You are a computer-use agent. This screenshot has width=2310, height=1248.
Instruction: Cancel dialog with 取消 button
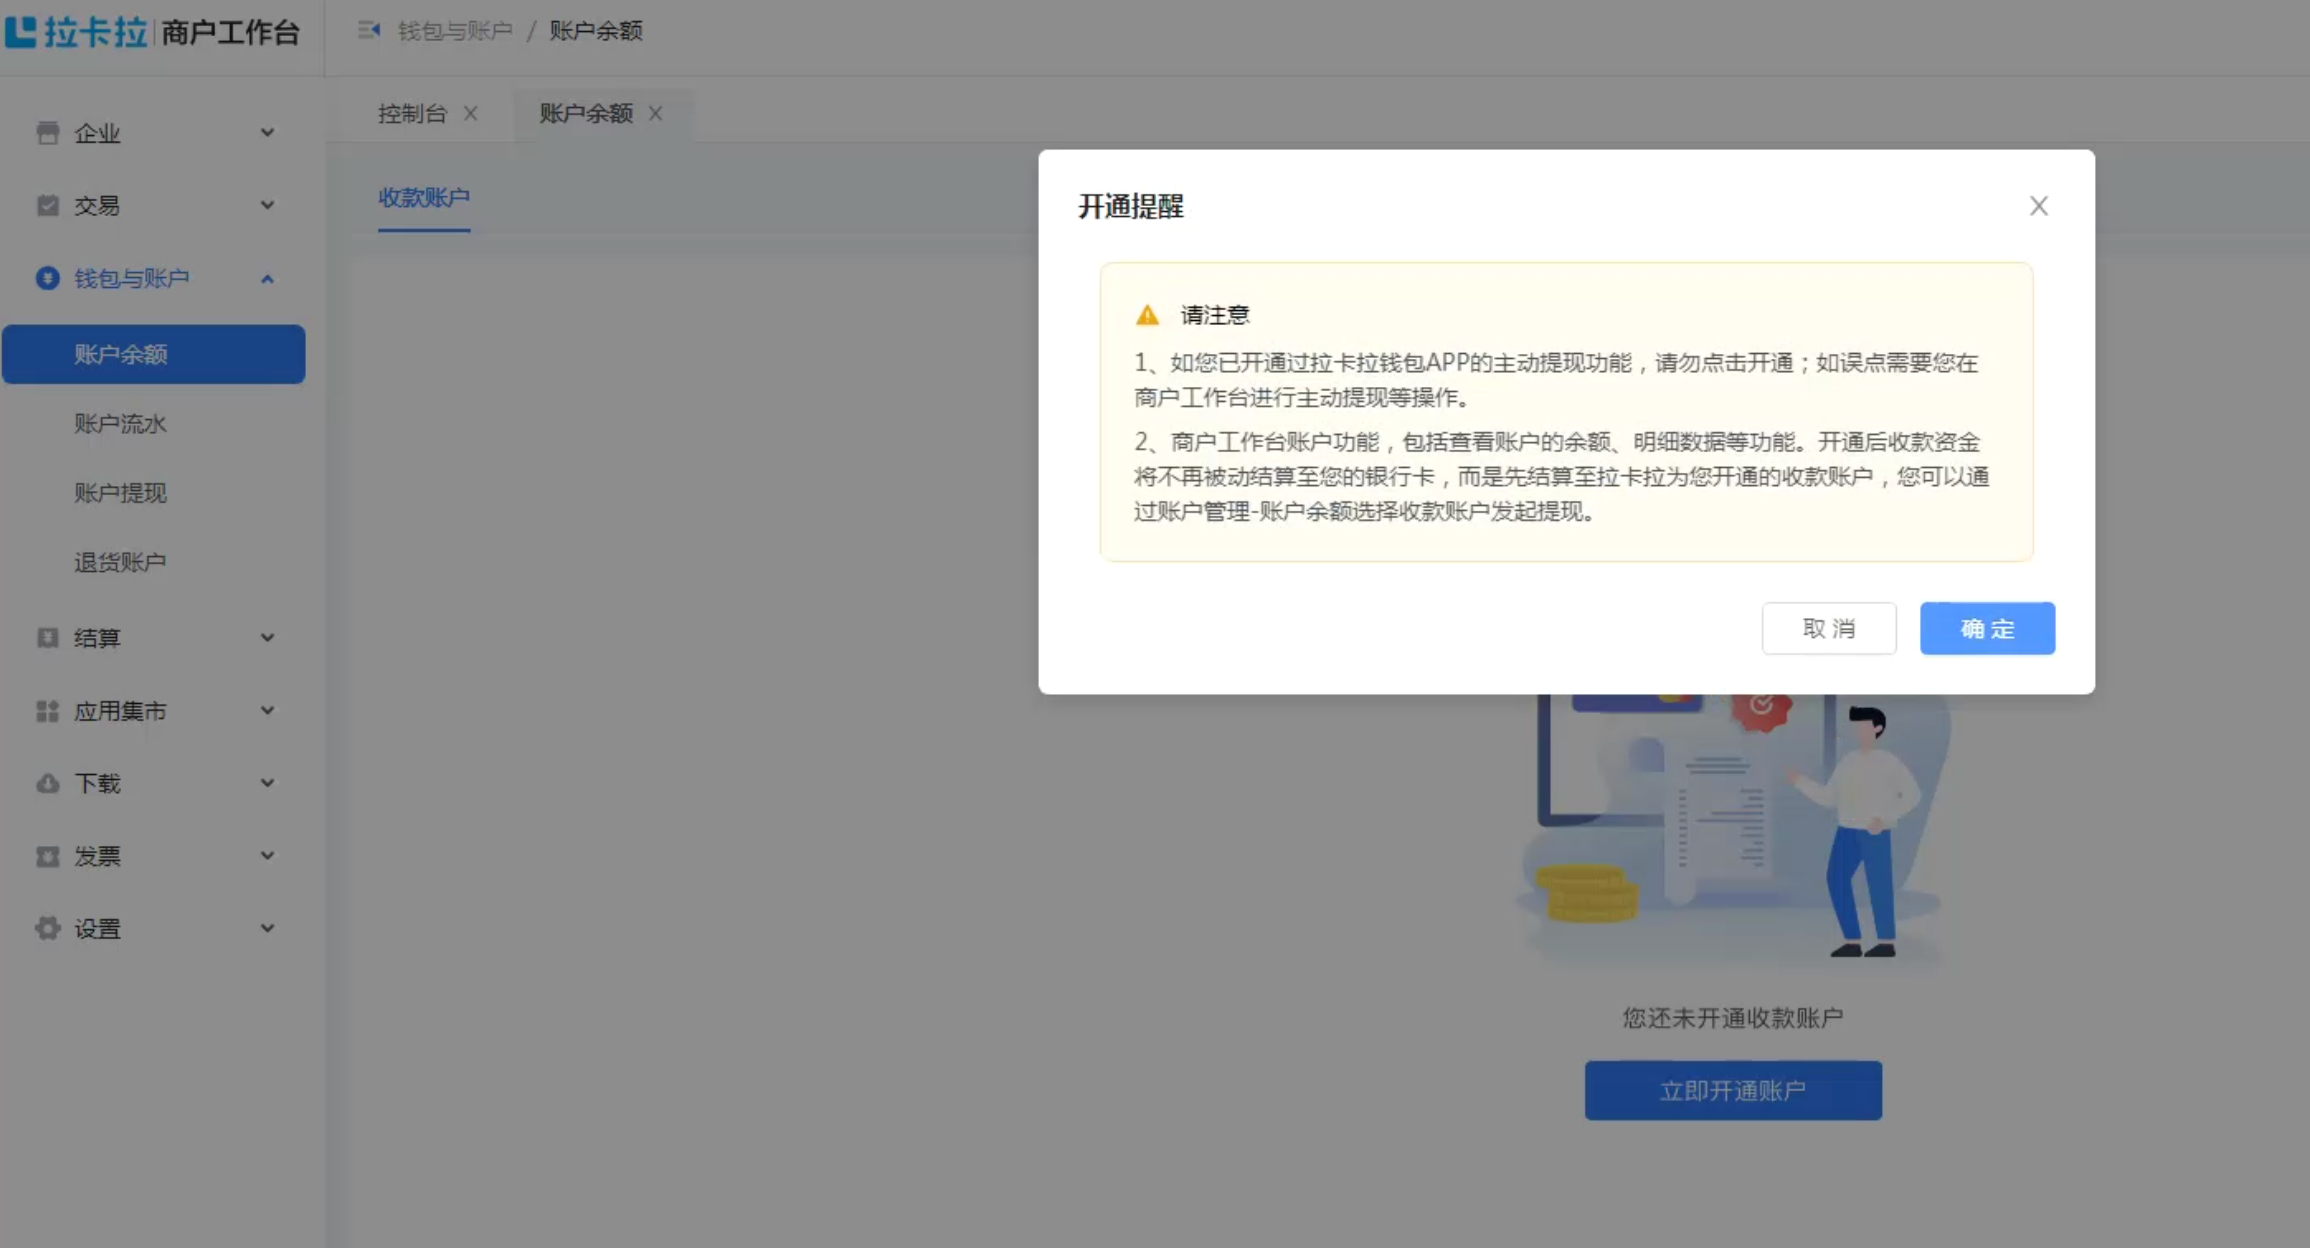(1829, 628)
